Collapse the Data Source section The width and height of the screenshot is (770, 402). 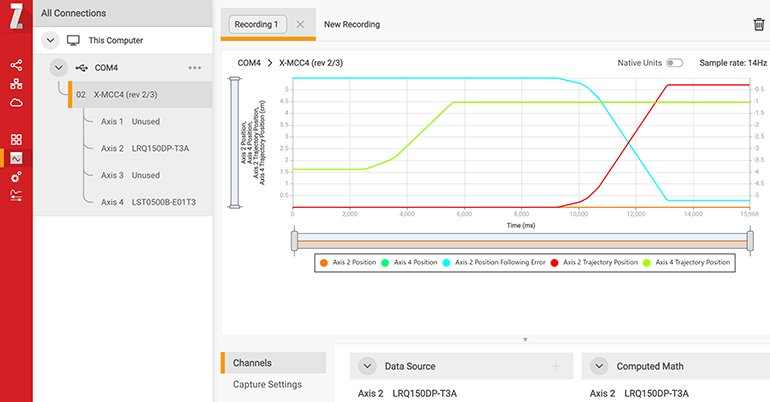366,367
